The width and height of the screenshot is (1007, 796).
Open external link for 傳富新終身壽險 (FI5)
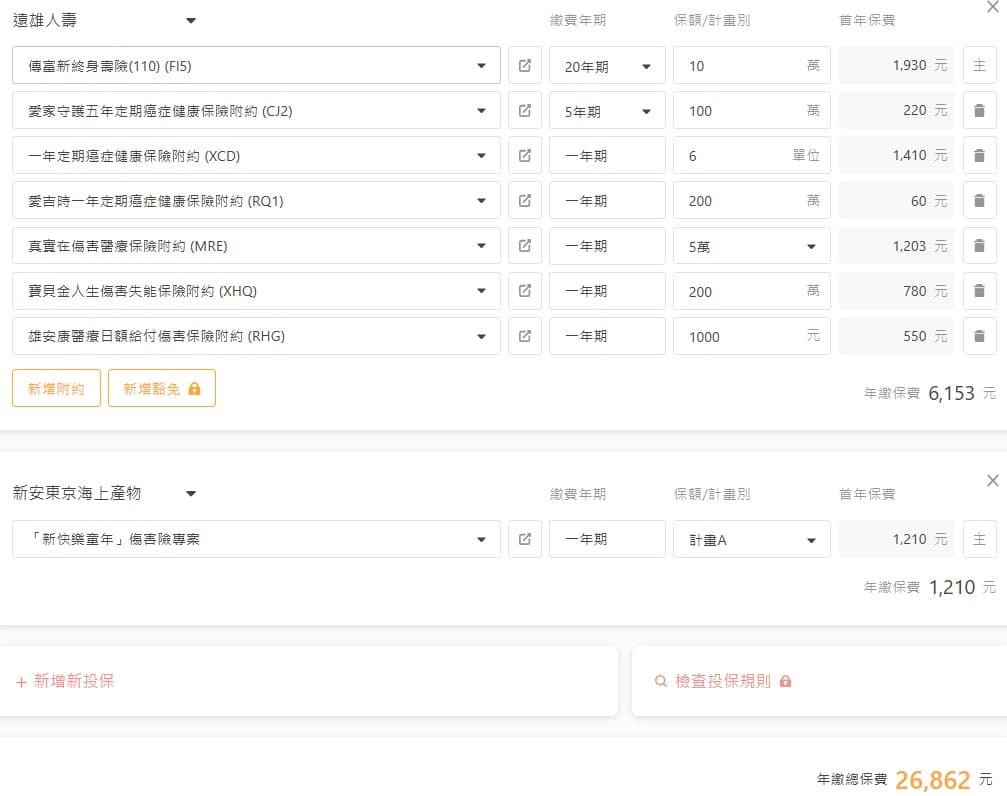click(525, 66)
